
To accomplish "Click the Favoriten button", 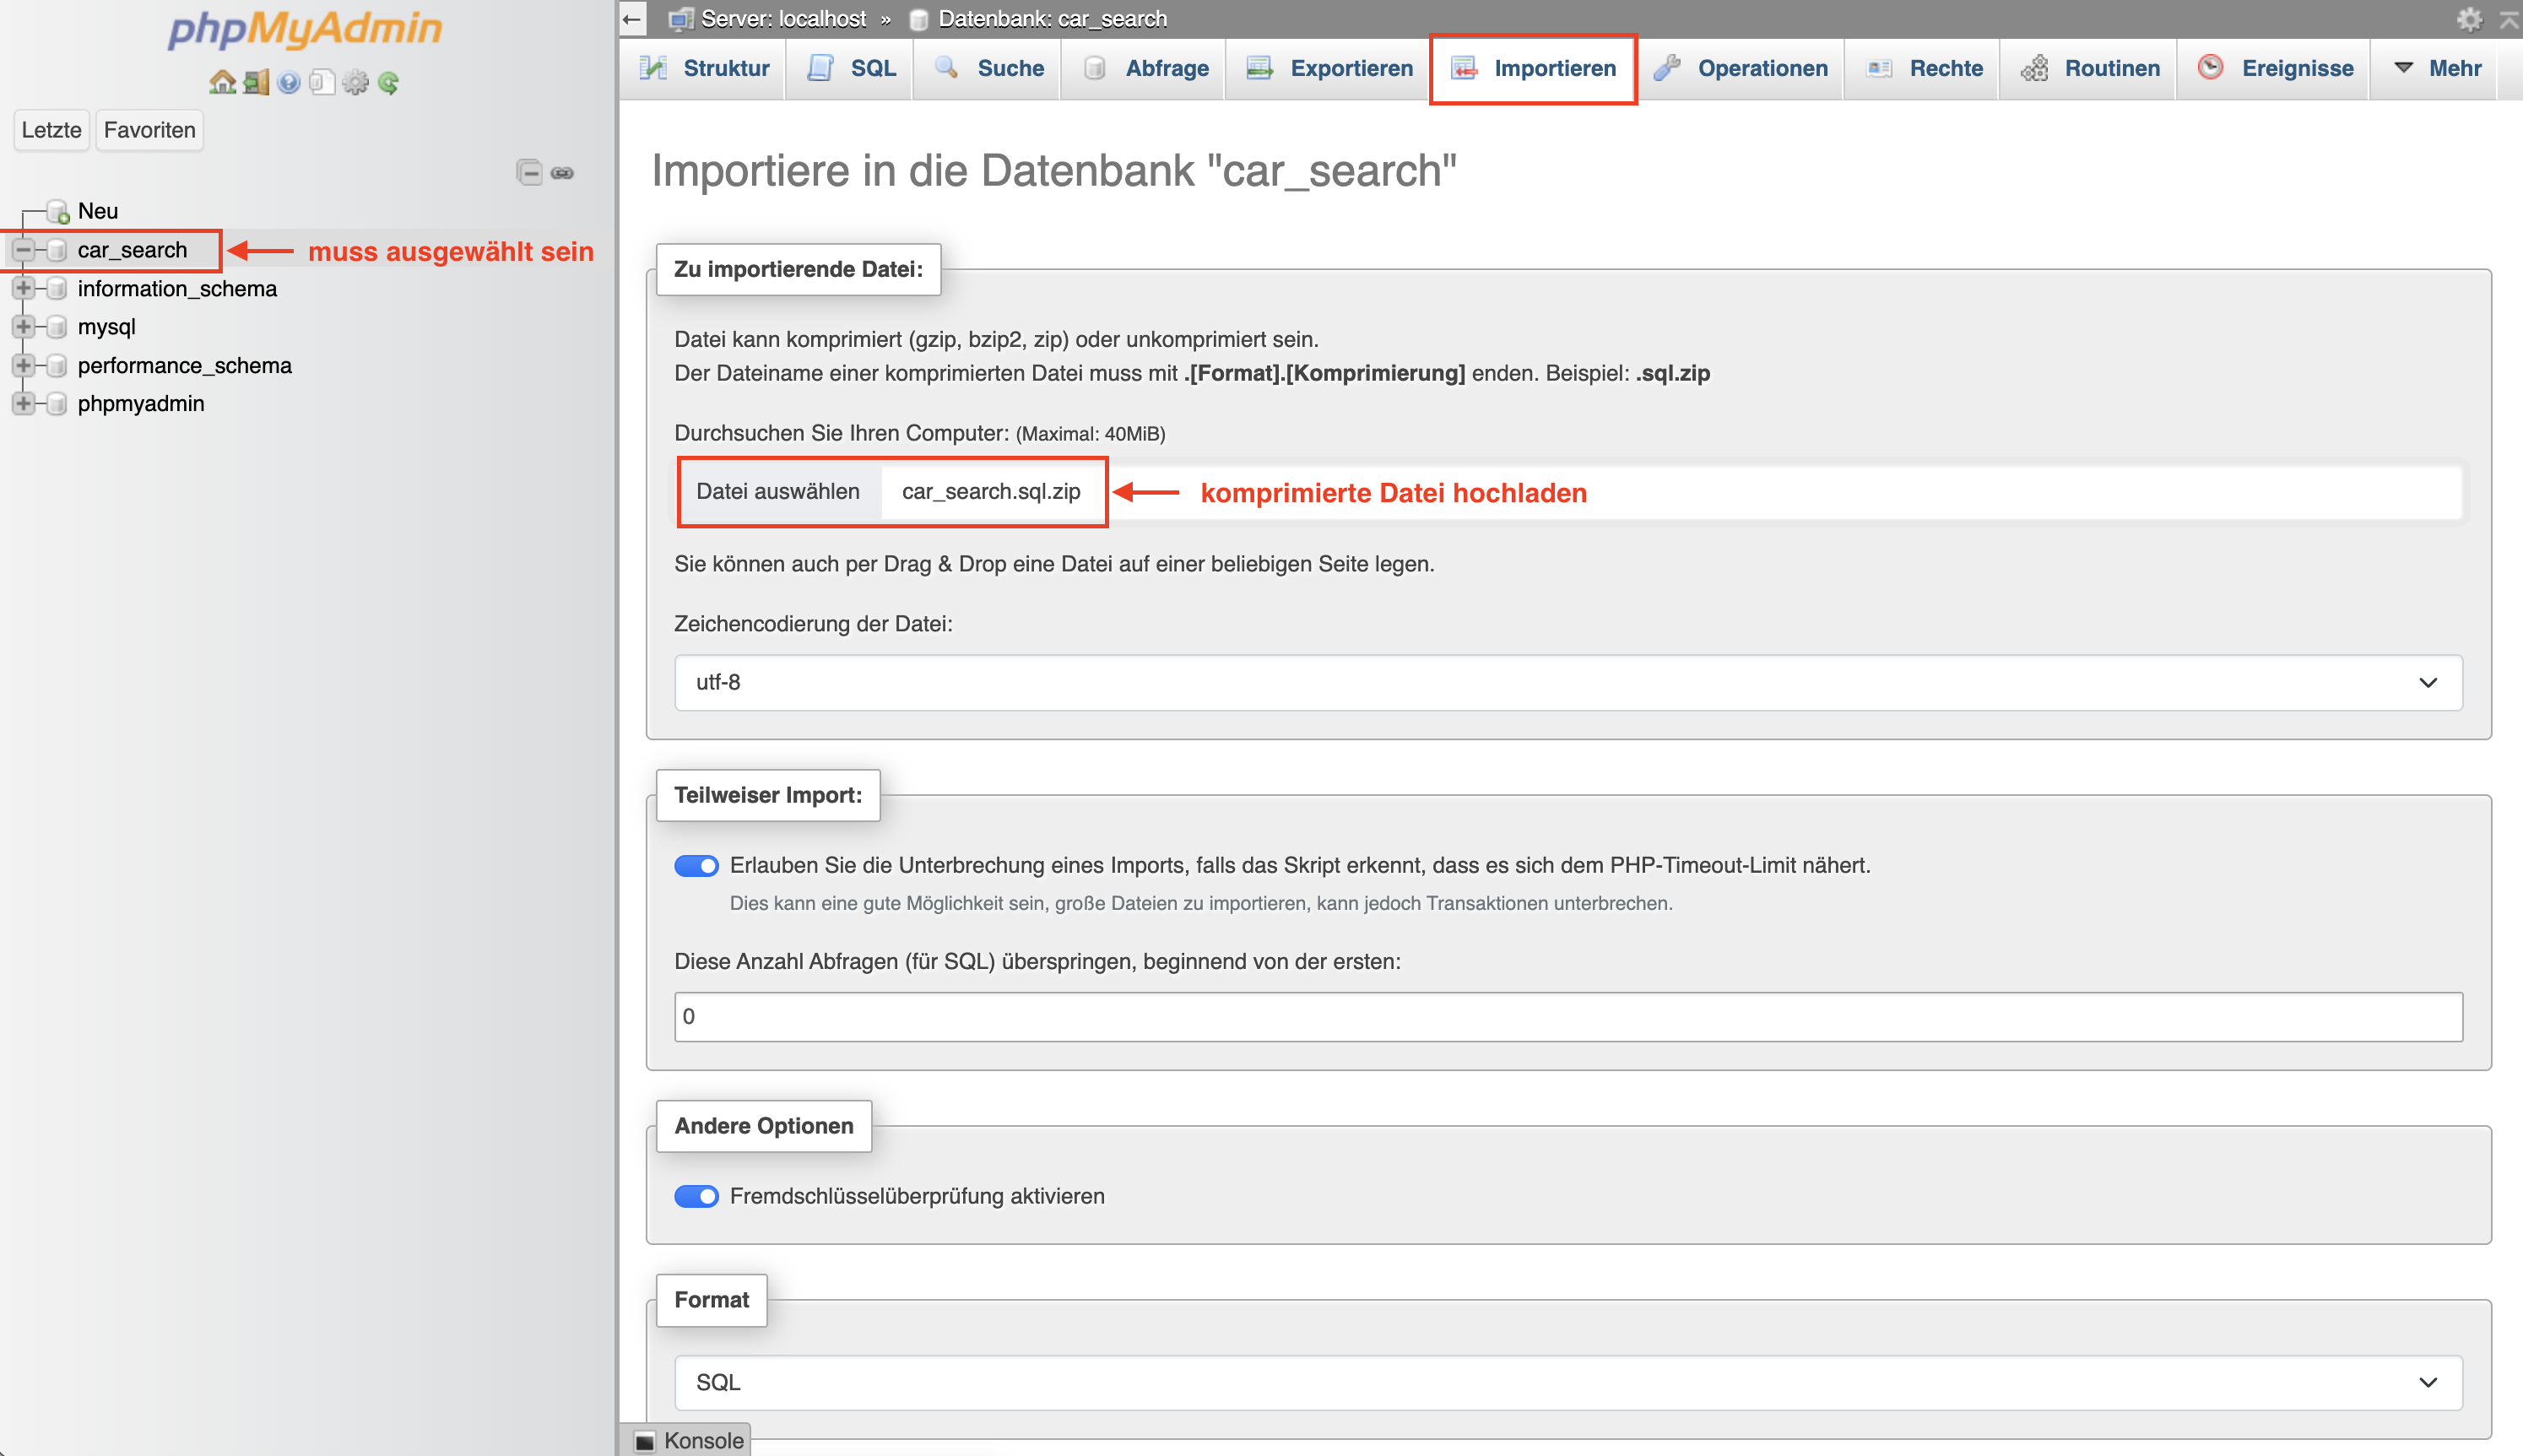I will (x=149, y=130).
